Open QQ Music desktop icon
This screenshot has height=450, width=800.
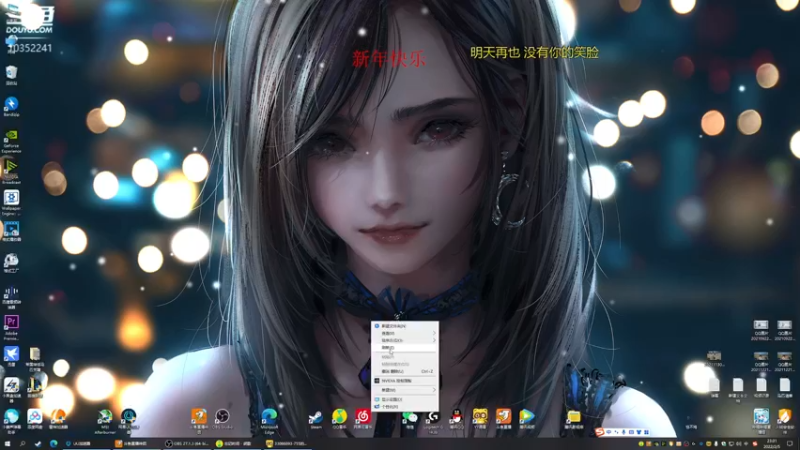coord(339,419)
